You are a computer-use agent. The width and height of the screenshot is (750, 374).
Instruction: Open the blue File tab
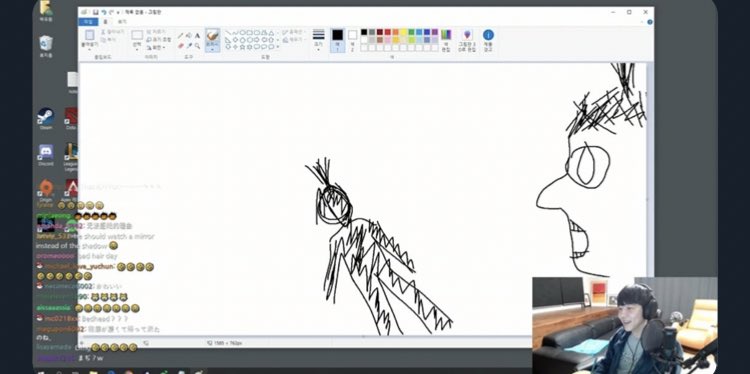pyautogui.click(x=88, y=22)
